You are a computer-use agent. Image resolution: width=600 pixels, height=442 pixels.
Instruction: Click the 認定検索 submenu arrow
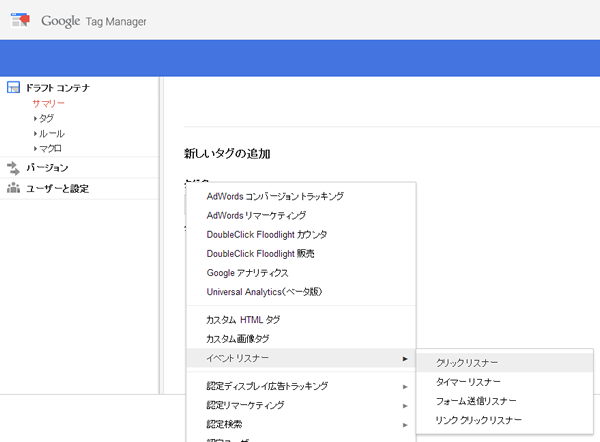click(405, 425)
